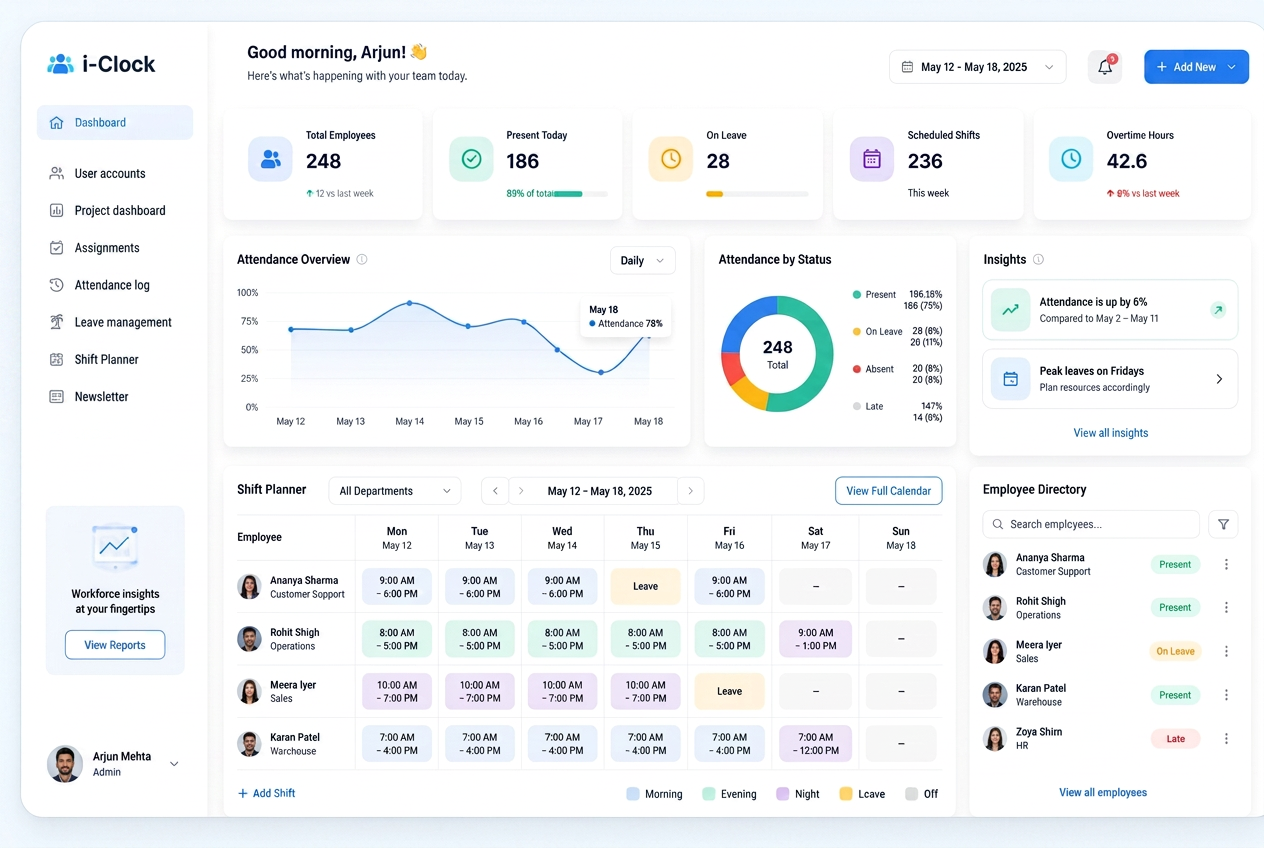Screen dimensions: 1264x848
Task: Click the Present legend in Attendance by Status
Action: pos(874,295)
